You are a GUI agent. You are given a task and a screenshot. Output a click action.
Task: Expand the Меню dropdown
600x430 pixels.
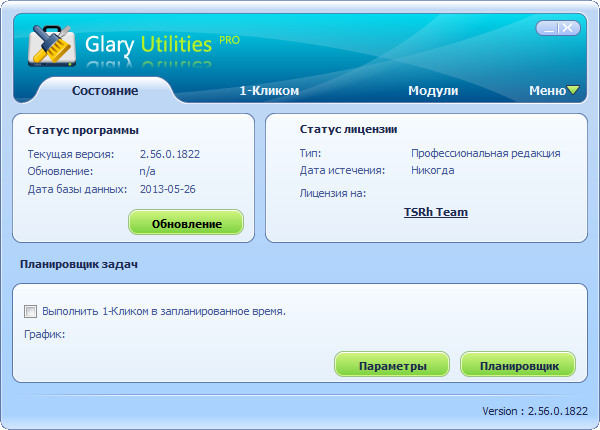[x=554, y=91]
